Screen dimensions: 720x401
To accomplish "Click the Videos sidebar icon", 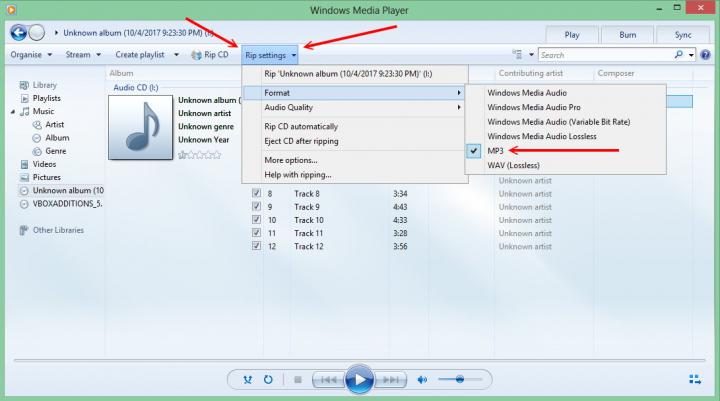I will (x=24, y=164).
